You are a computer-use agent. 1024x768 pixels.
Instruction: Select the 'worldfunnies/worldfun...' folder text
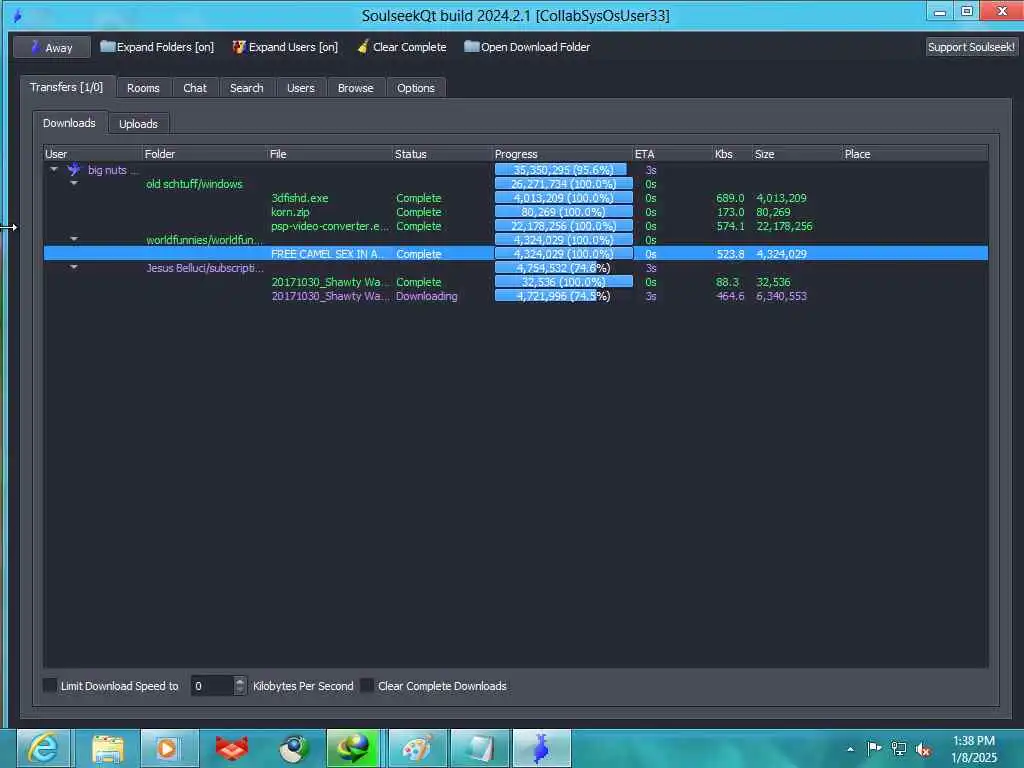click(x=204, y=240)
